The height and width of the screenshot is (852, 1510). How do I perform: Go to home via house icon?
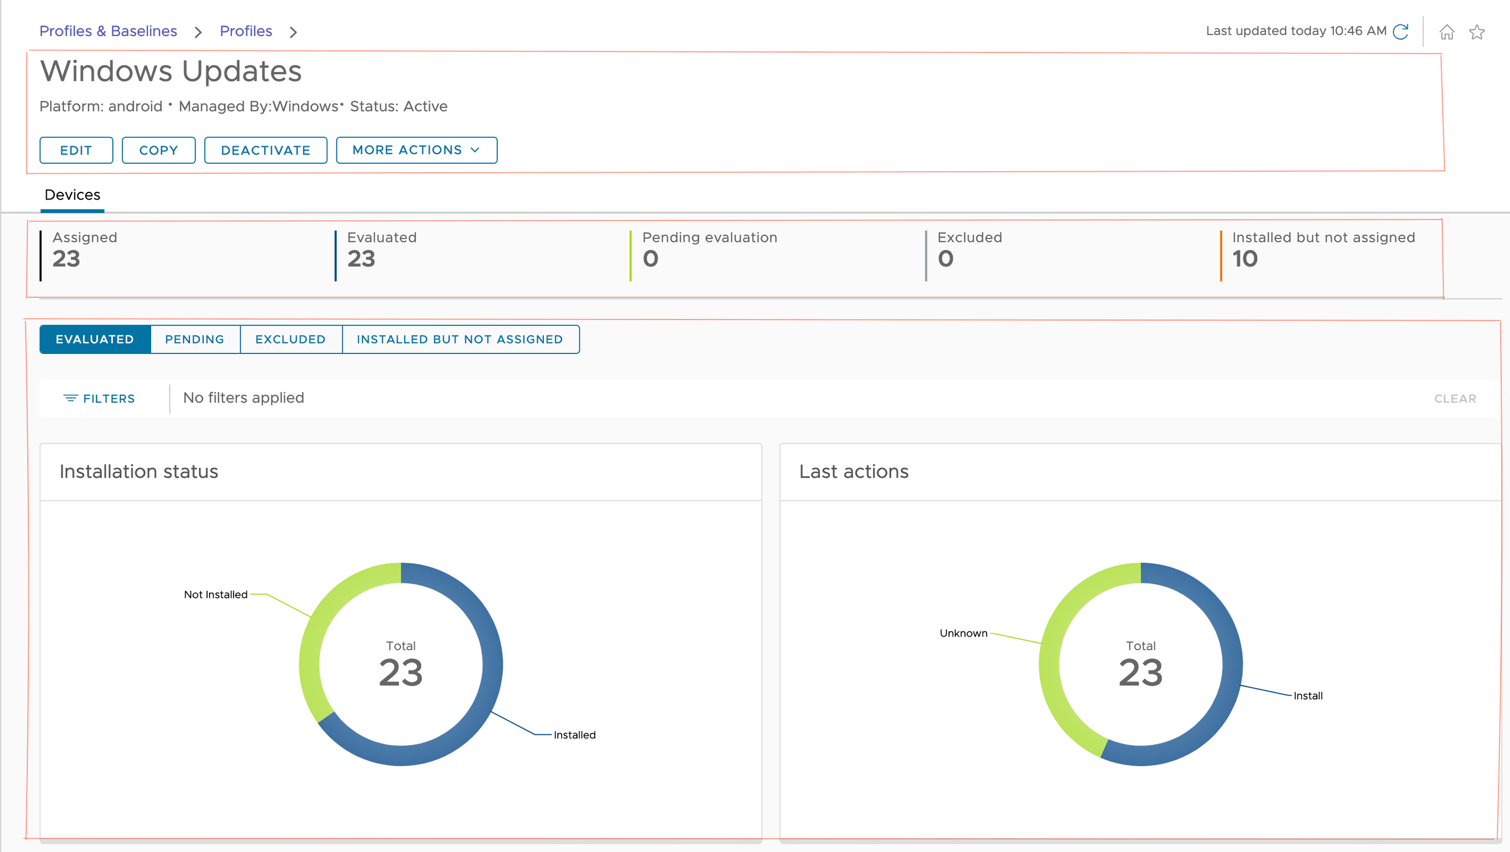[x=1446, y=32]
